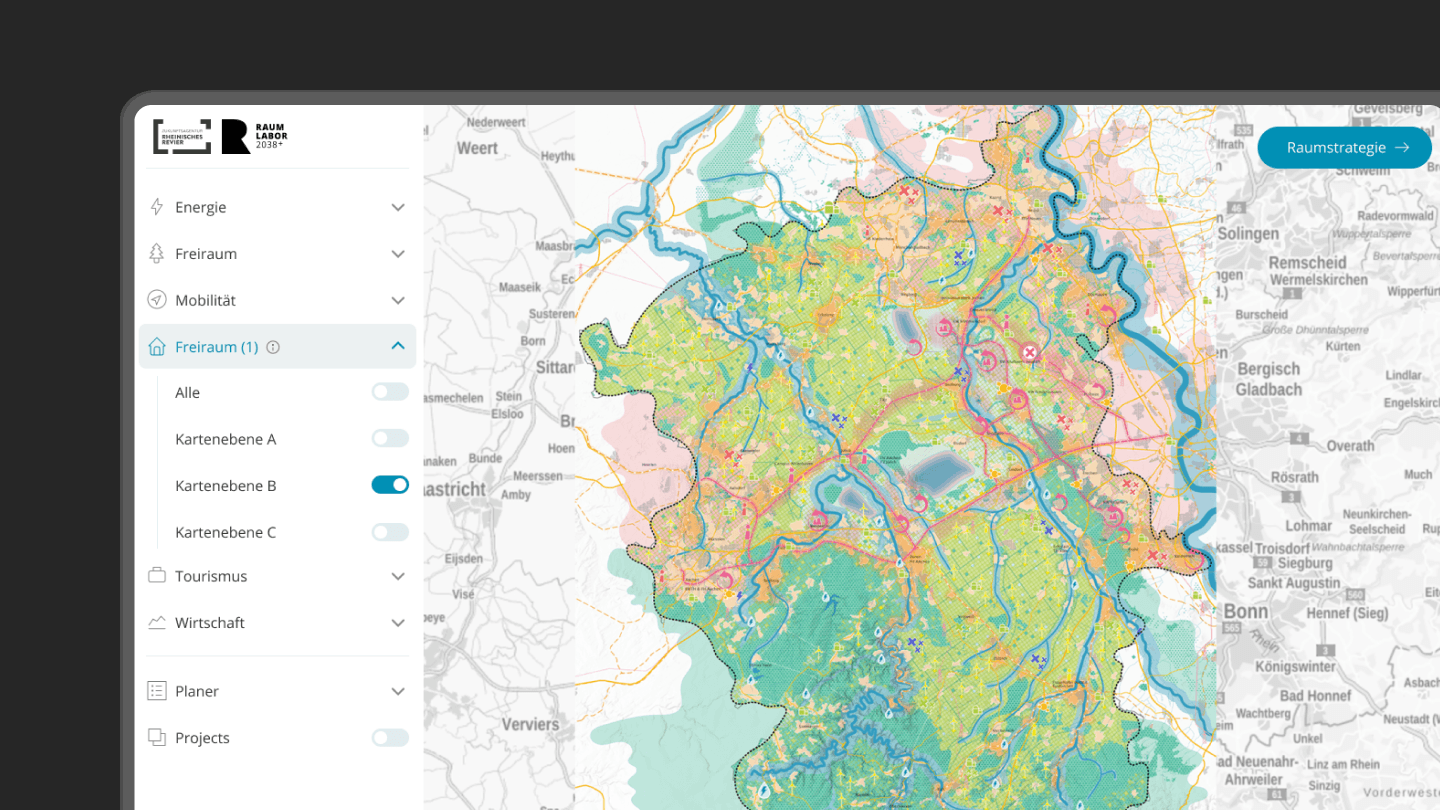Select the Wirtschaft menu label

210,622
